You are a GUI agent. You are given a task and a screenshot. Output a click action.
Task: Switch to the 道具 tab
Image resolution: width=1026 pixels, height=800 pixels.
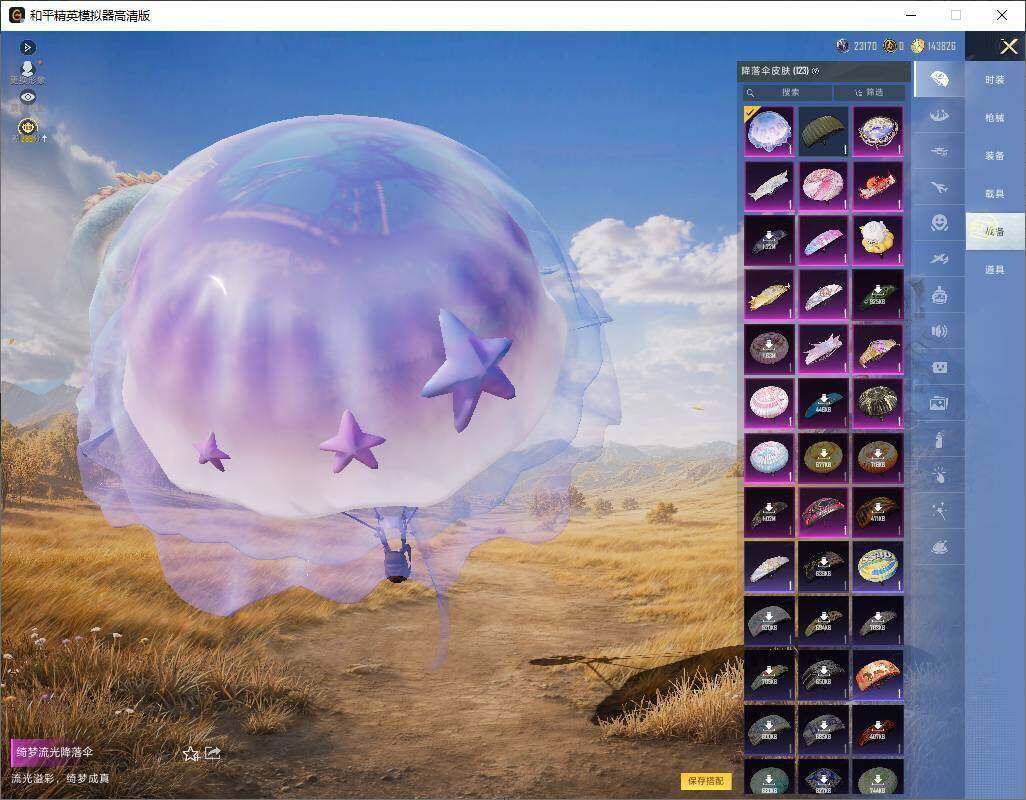pos(995,270)
